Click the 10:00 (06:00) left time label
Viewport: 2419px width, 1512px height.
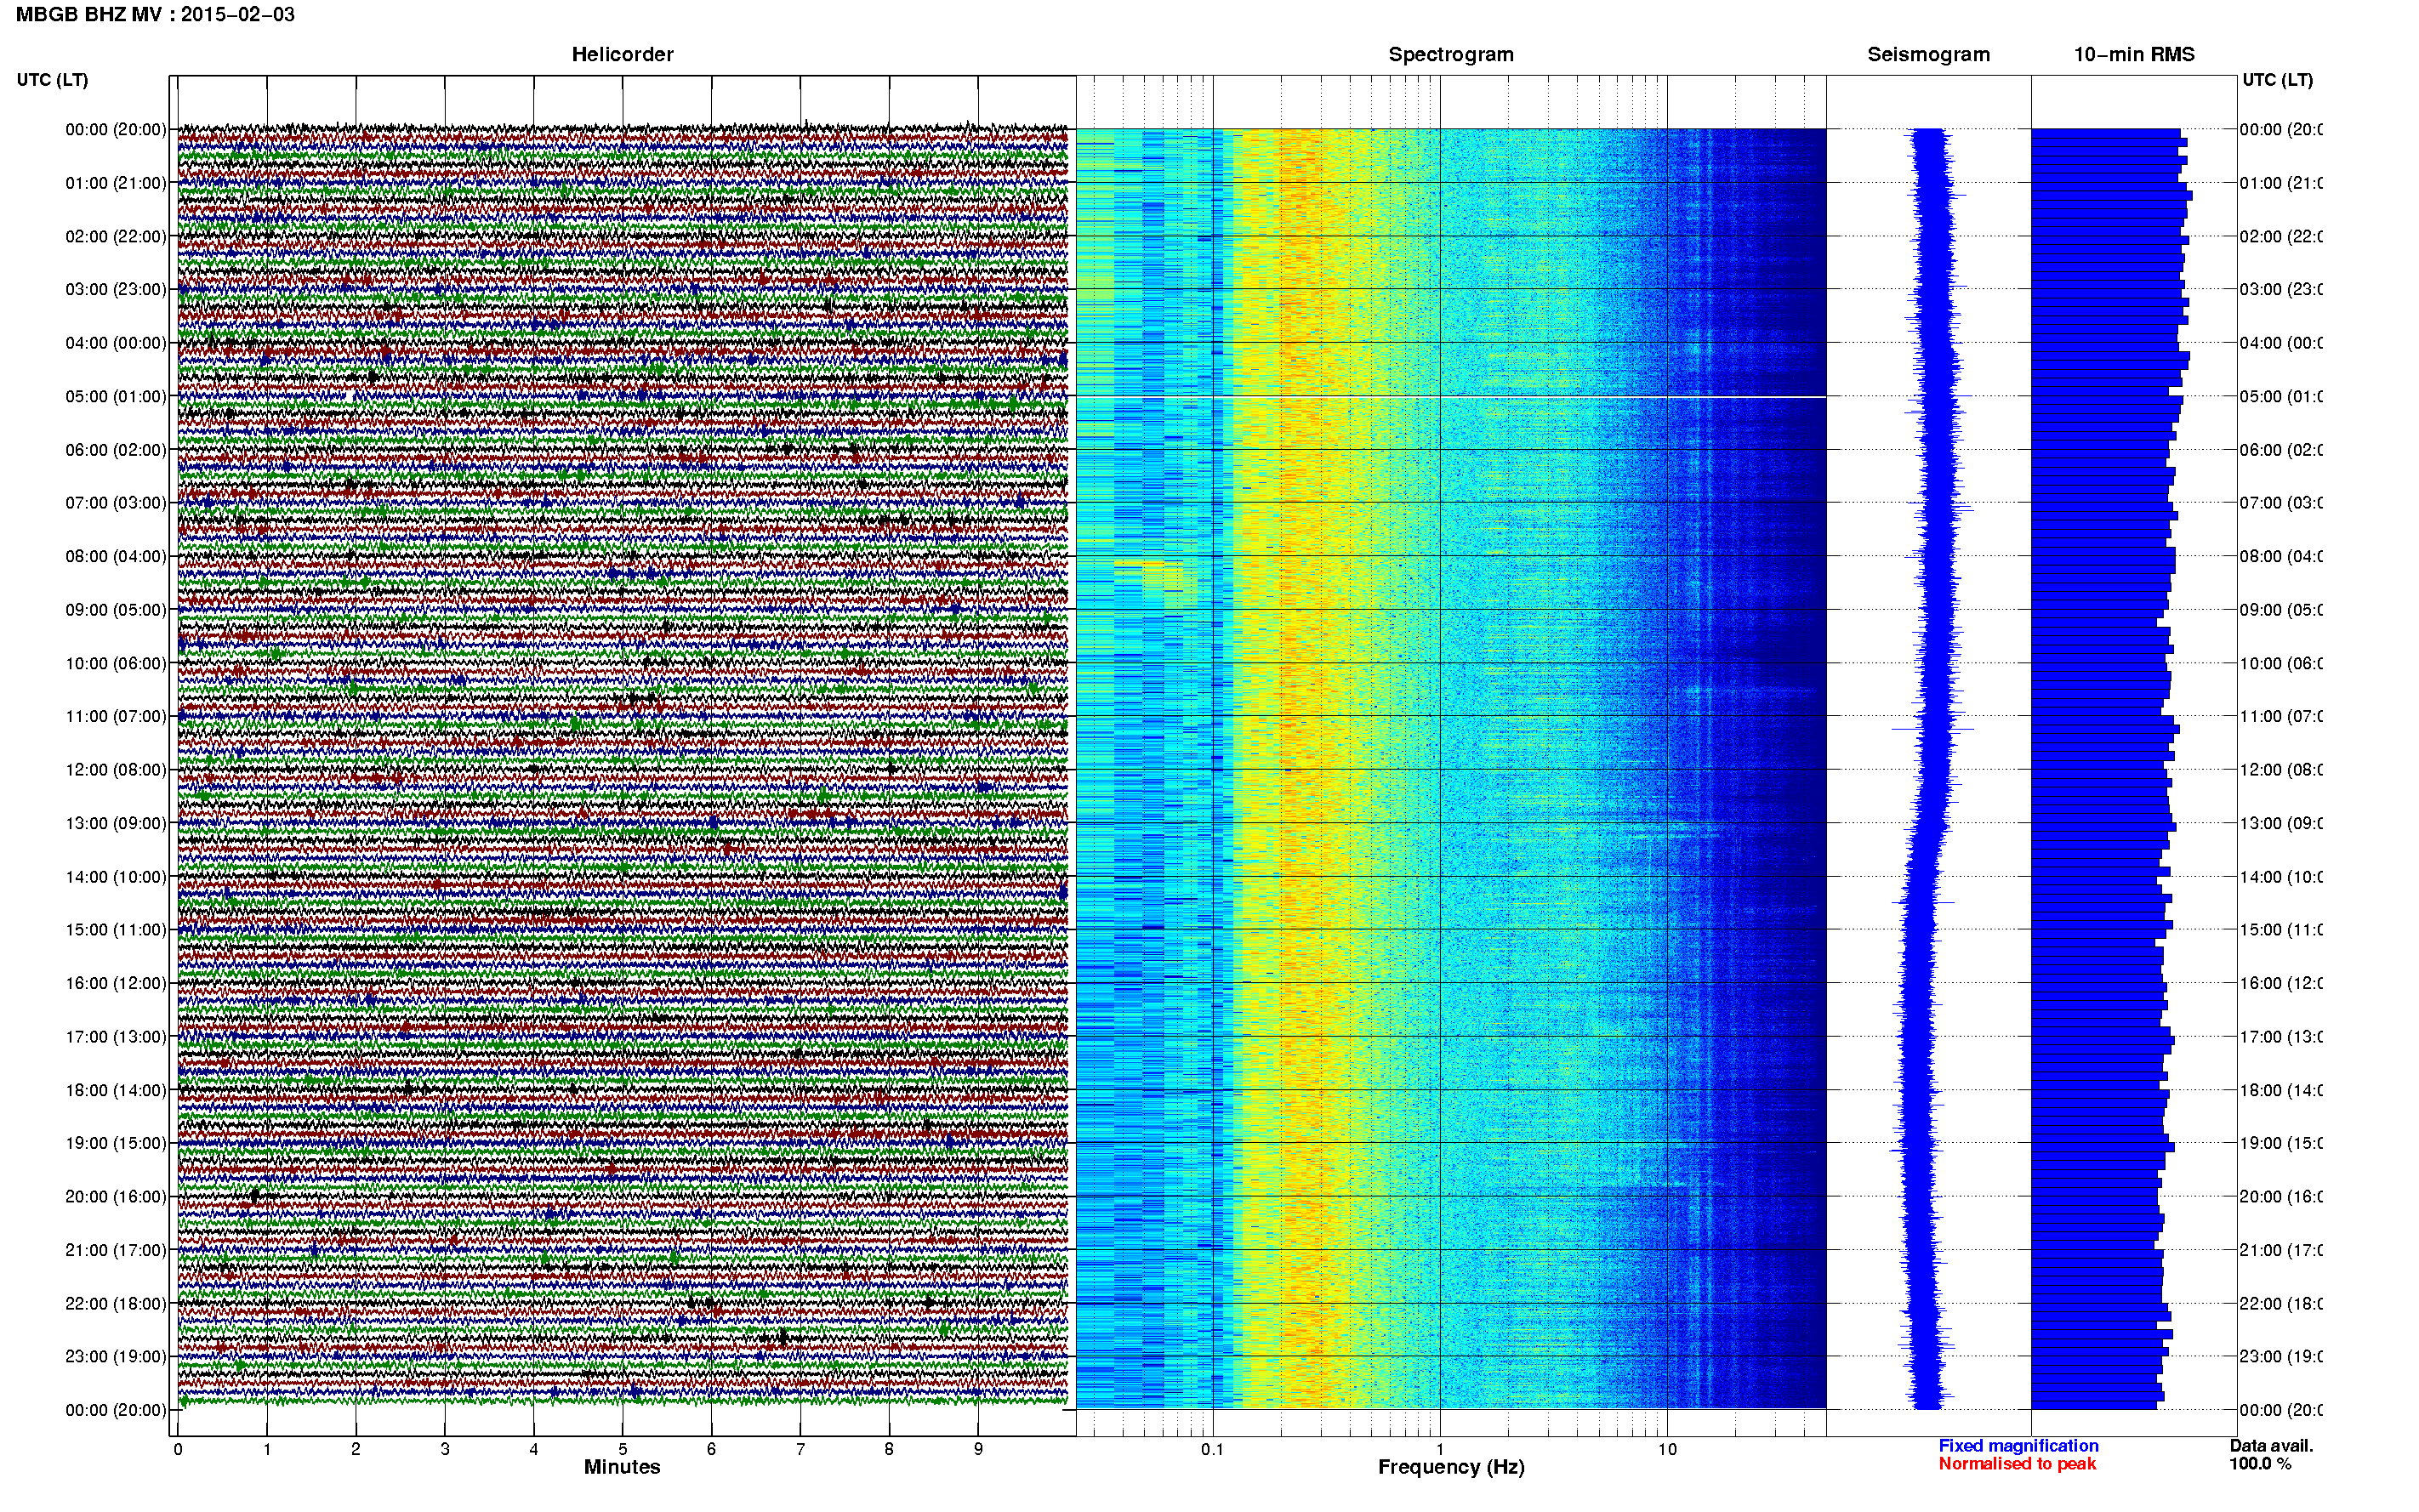coord(116,663)
